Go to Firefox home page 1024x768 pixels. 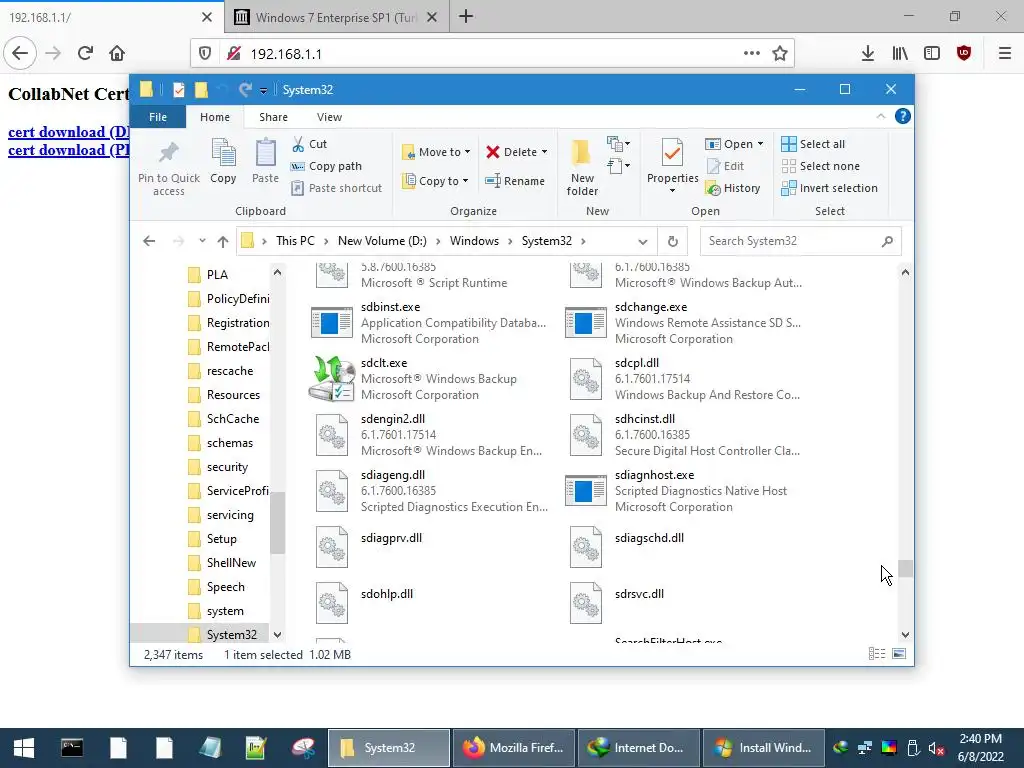(117, 53)
